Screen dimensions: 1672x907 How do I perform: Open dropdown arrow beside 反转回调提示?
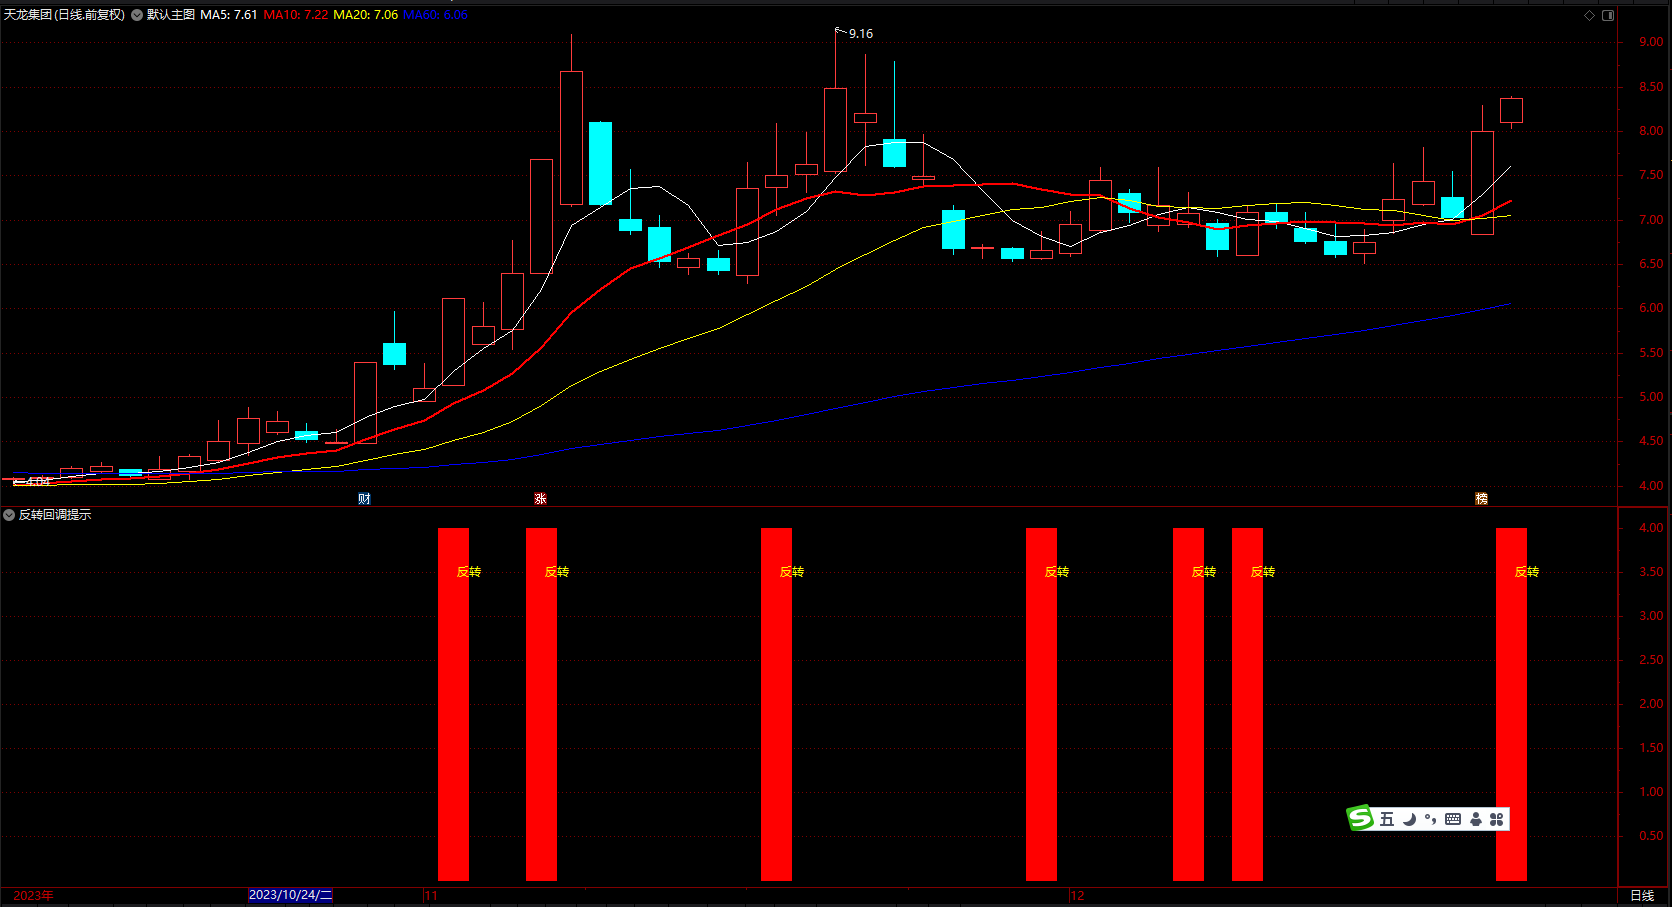click(x=9, y=515)
